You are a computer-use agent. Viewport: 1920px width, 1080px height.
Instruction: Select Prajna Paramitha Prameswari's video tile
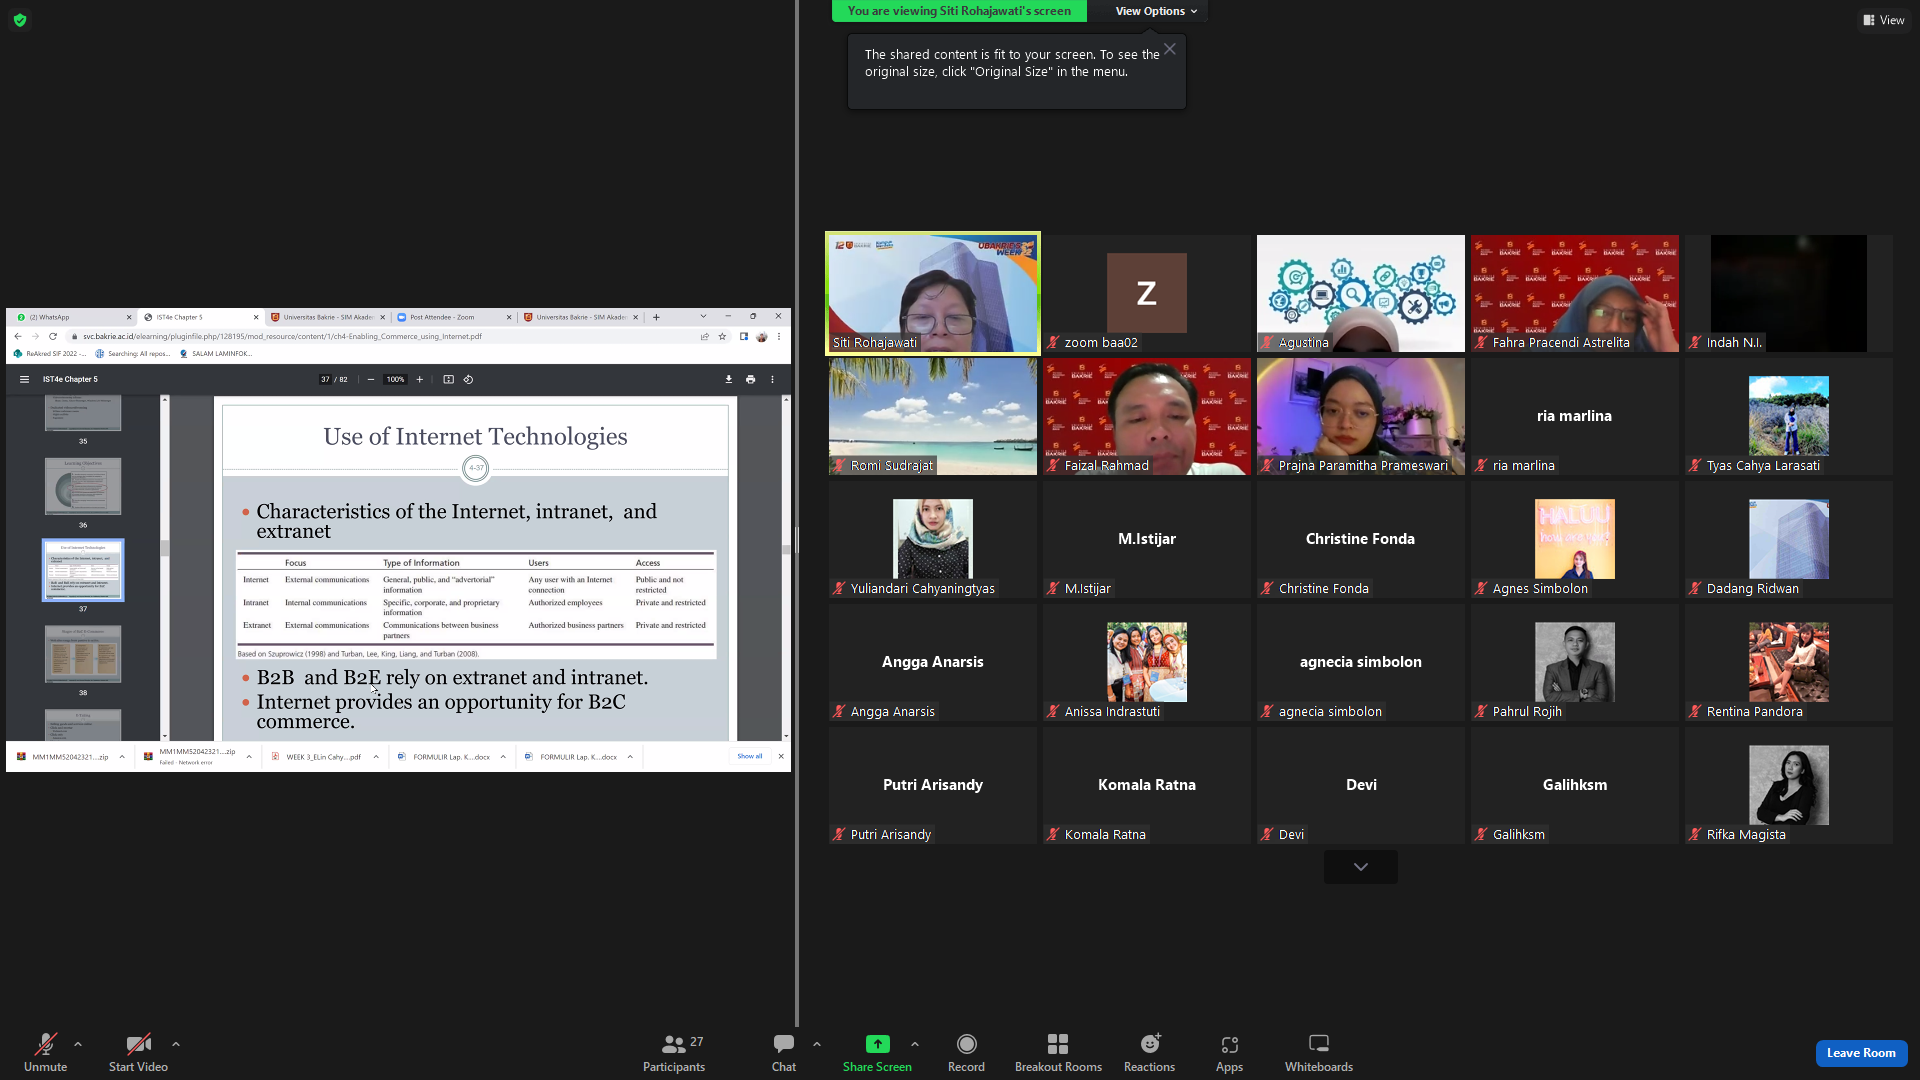pyautogui.click(x=1361, y=416)
